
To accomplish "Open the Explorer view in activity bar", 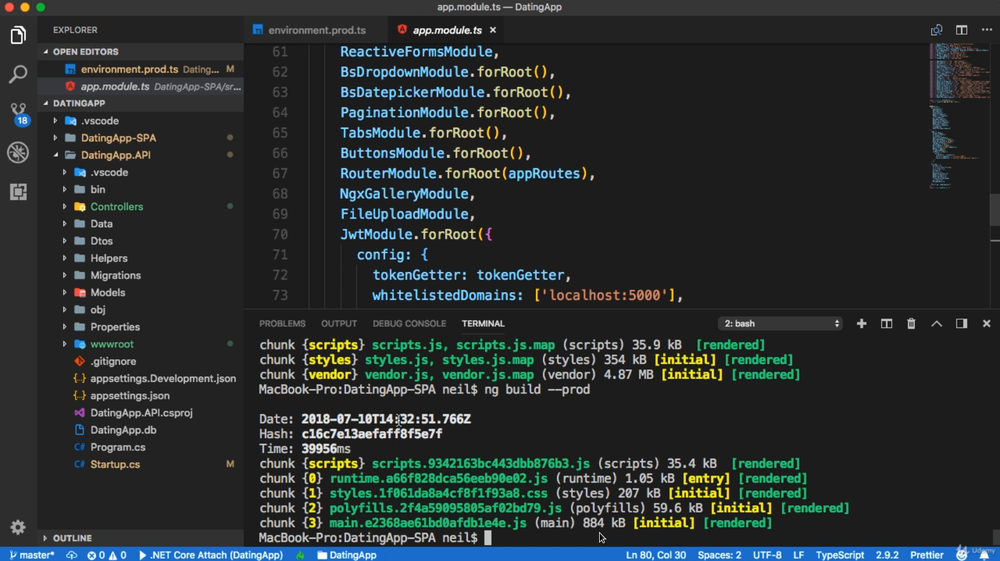I will [18, 35].
